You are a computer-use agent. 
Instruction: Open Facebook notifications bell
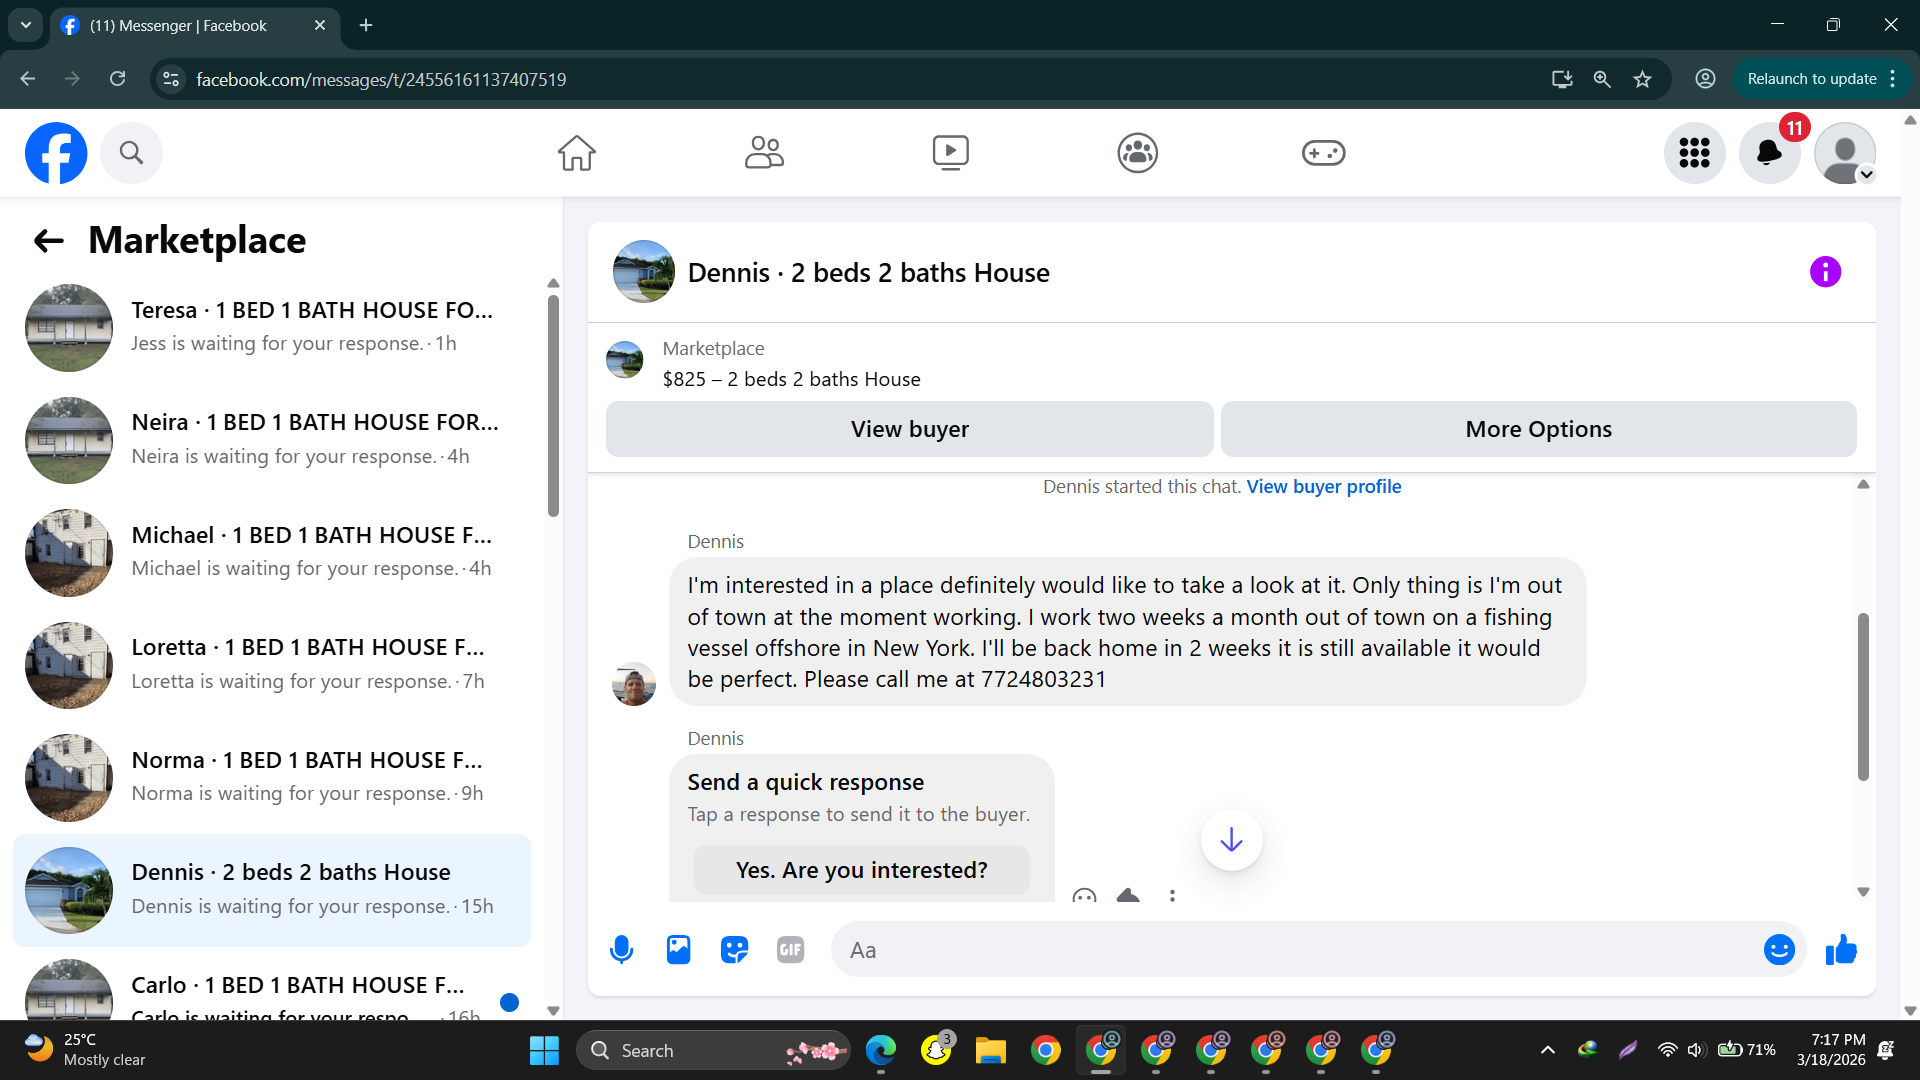[x=1769, y=153]
